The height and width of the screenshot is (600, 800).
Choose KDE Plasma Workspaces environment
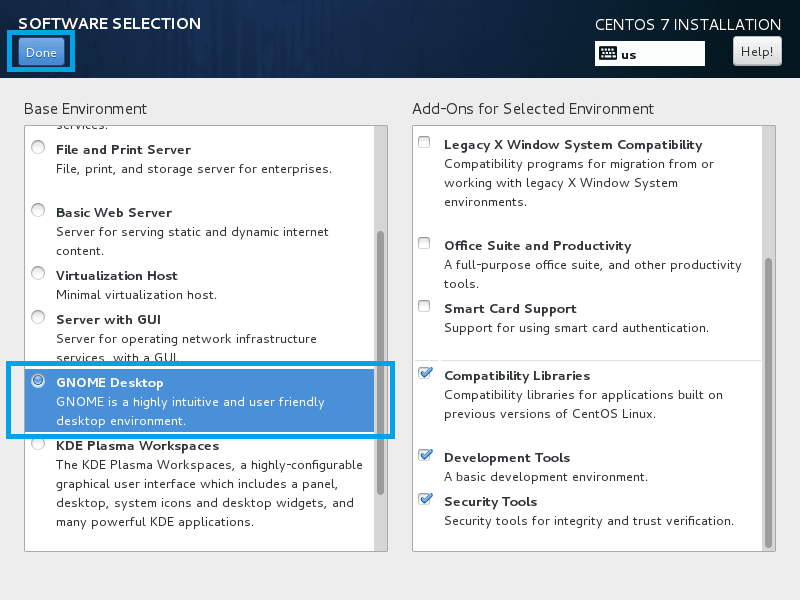tap(38, 444)
